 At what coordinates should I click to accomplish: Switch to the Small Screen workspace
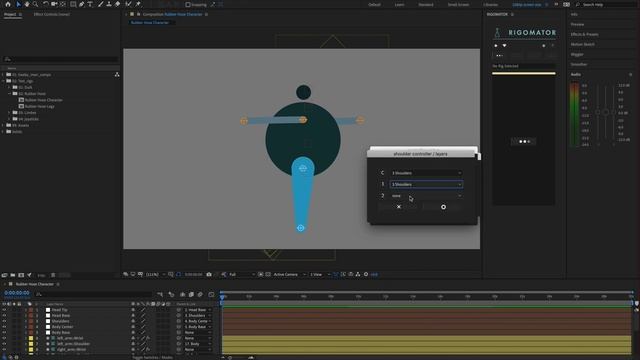[x=458, y=4]
